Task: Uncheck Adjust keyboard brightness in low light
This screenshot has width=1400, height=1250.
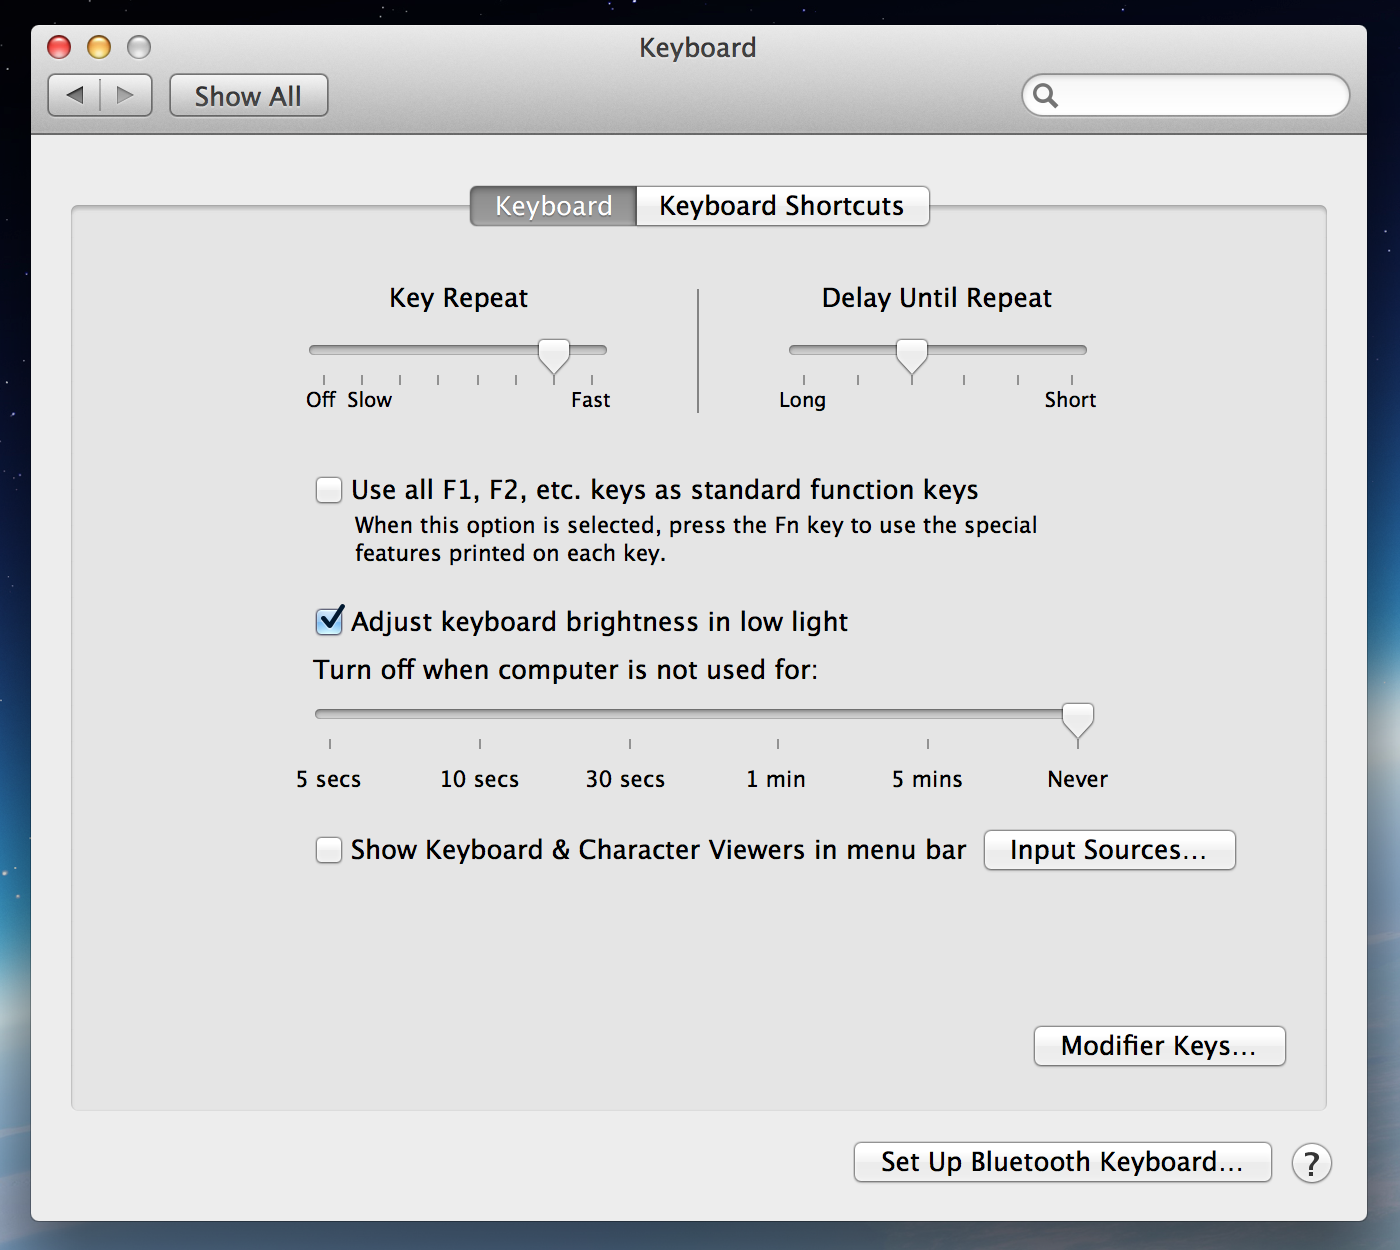Action: click(329, 621)
